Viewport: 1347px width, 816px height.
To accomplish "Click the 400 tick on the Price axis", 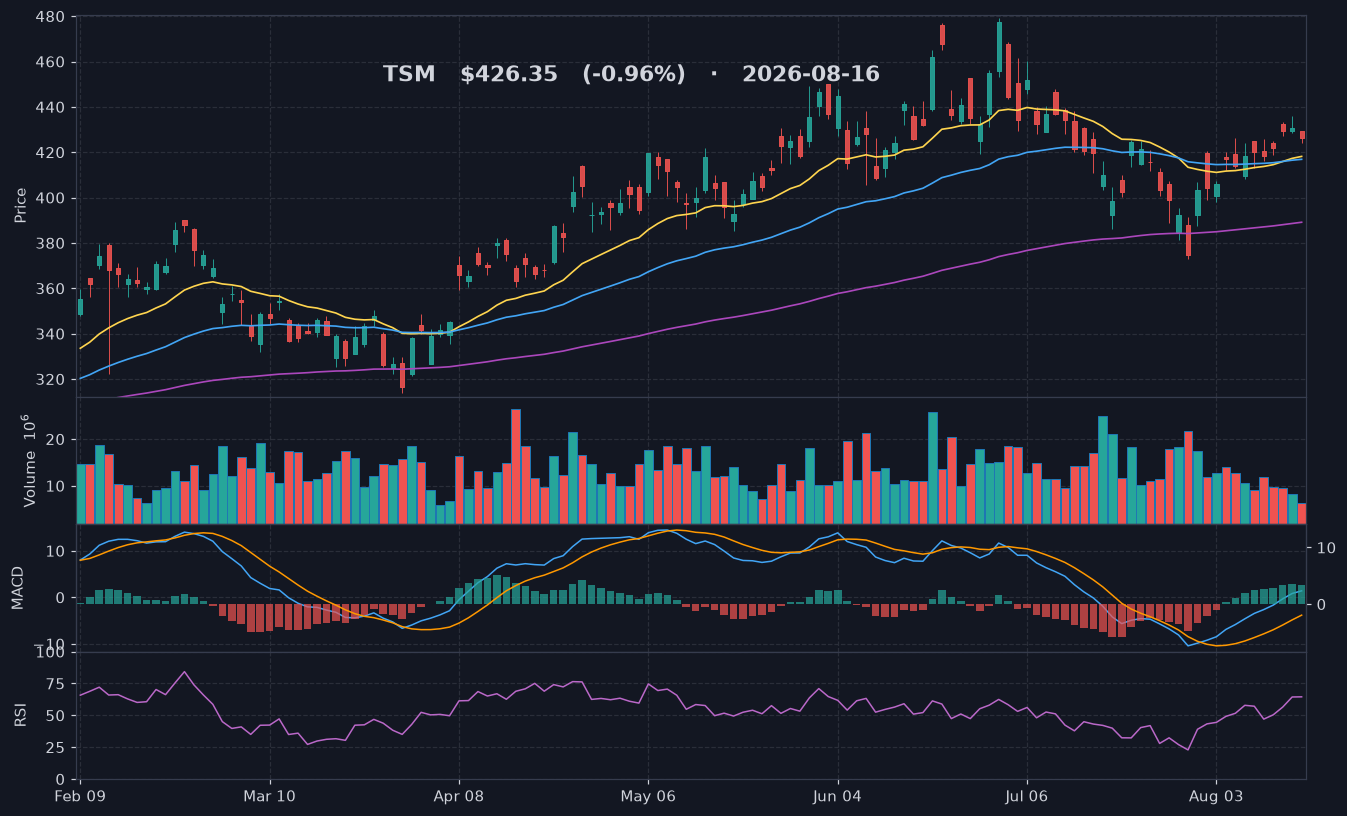I will click(x=50, y=199).
